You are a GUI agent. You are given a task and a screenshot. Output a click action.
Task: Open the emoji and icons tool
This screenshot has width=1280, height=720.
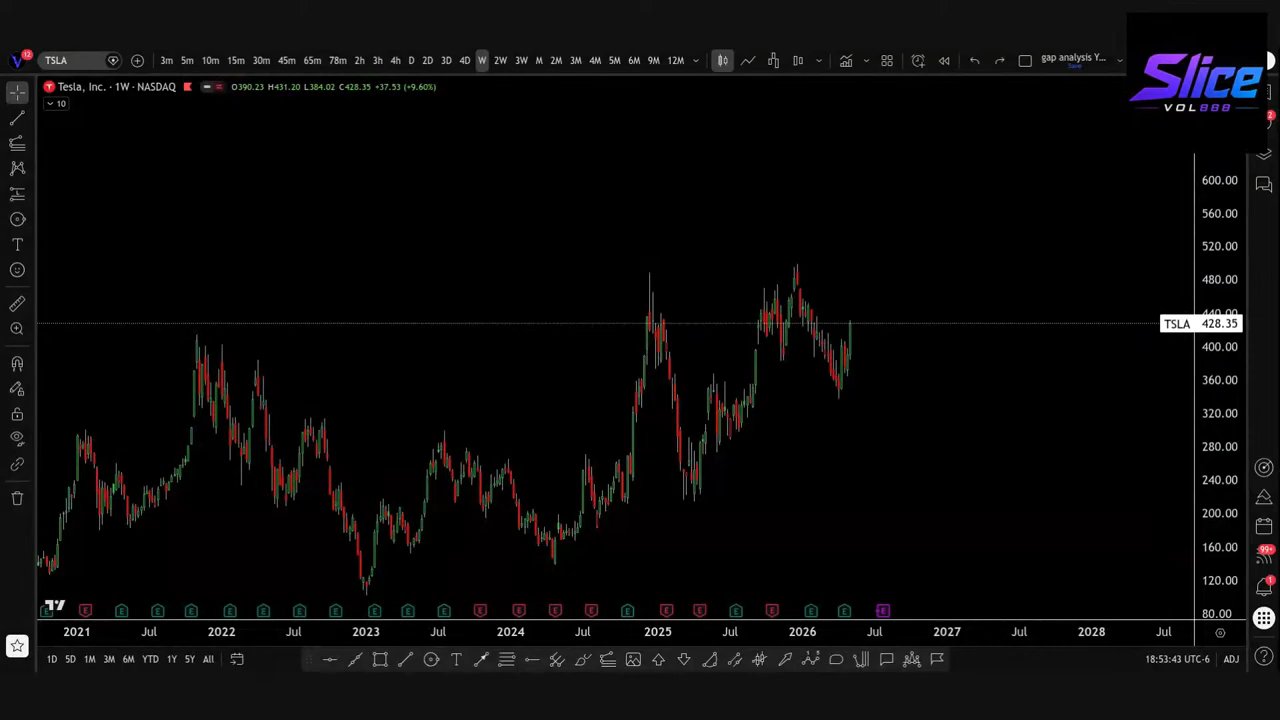[17, 270]
